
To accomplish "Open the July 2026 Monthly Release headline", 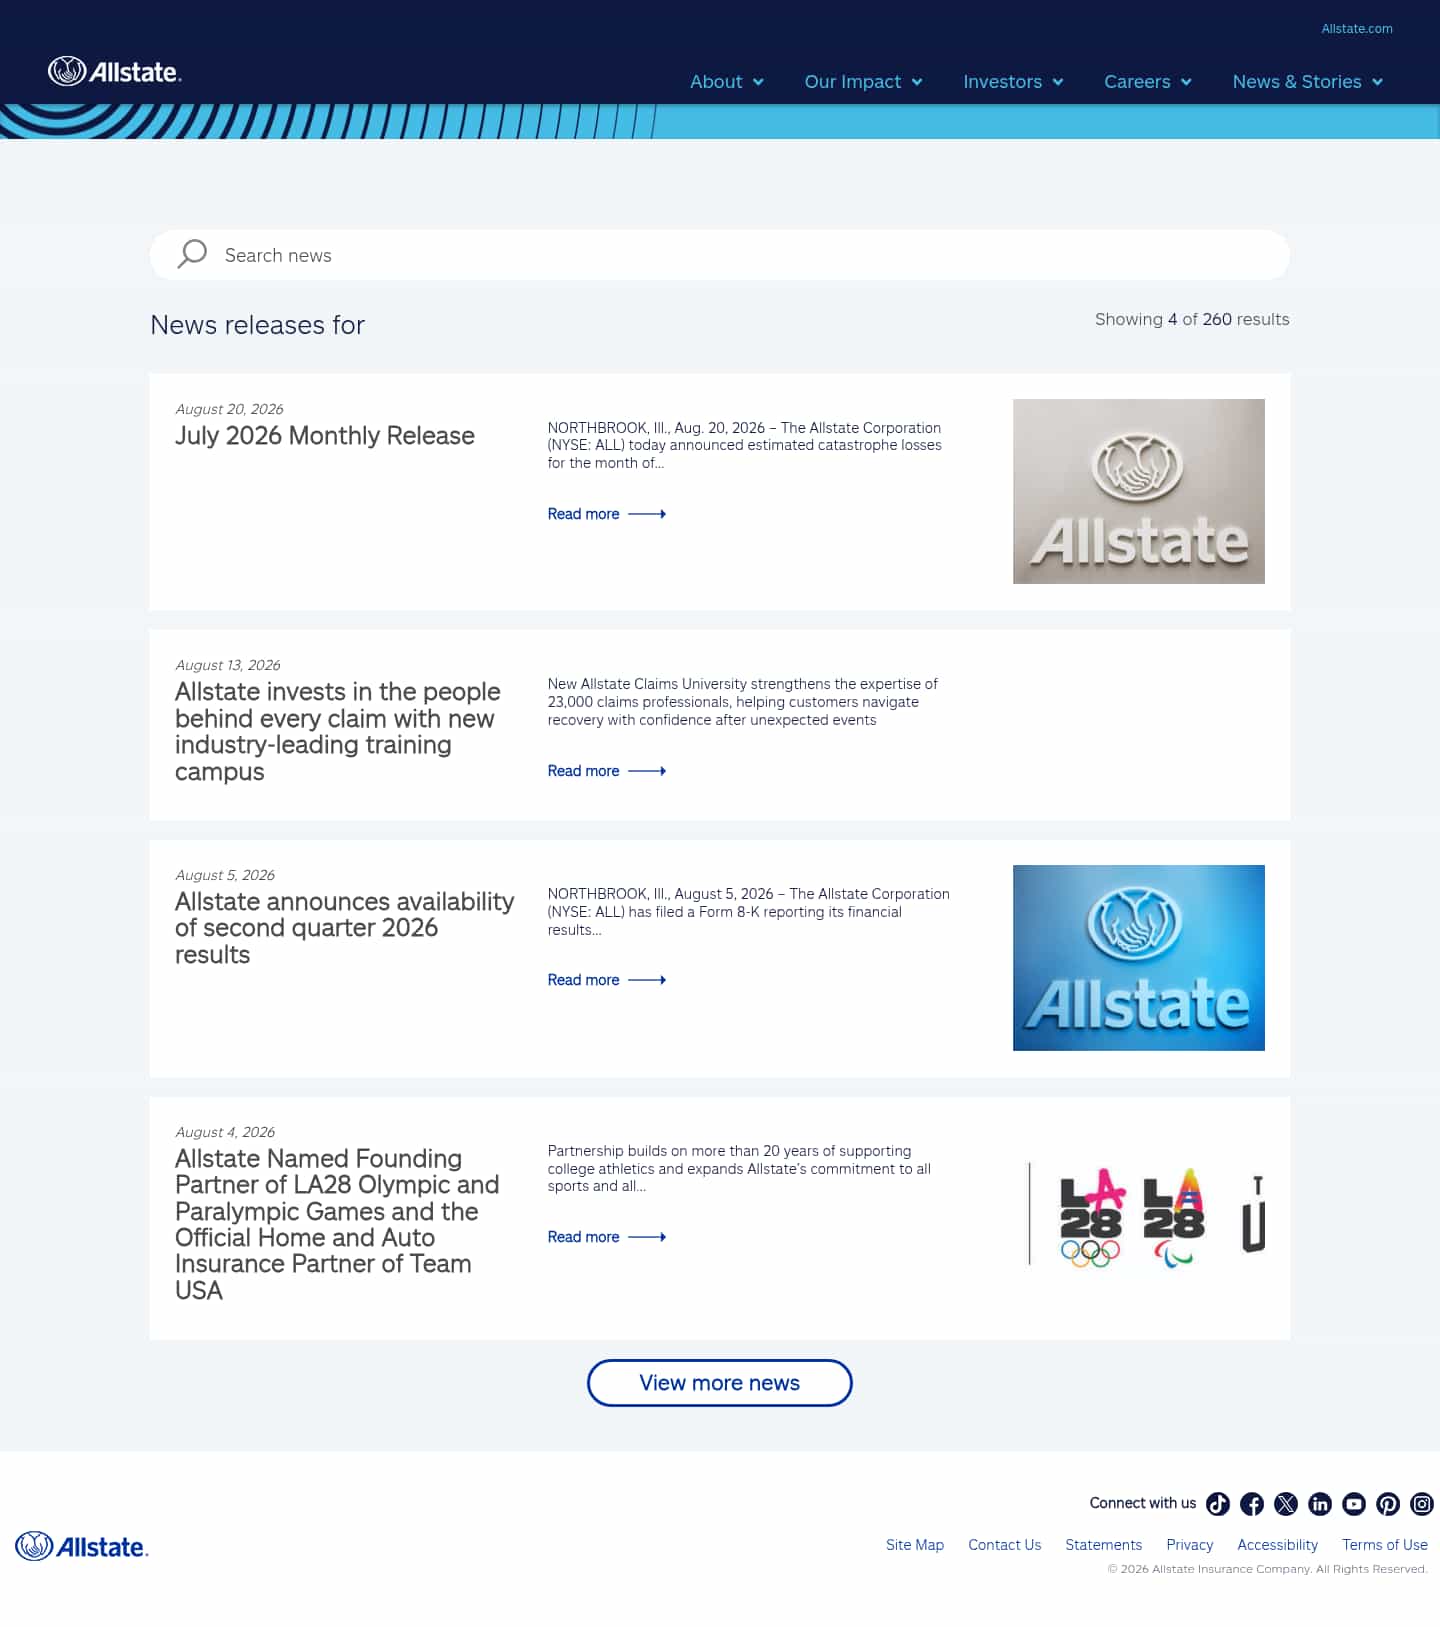I will 324,436.
